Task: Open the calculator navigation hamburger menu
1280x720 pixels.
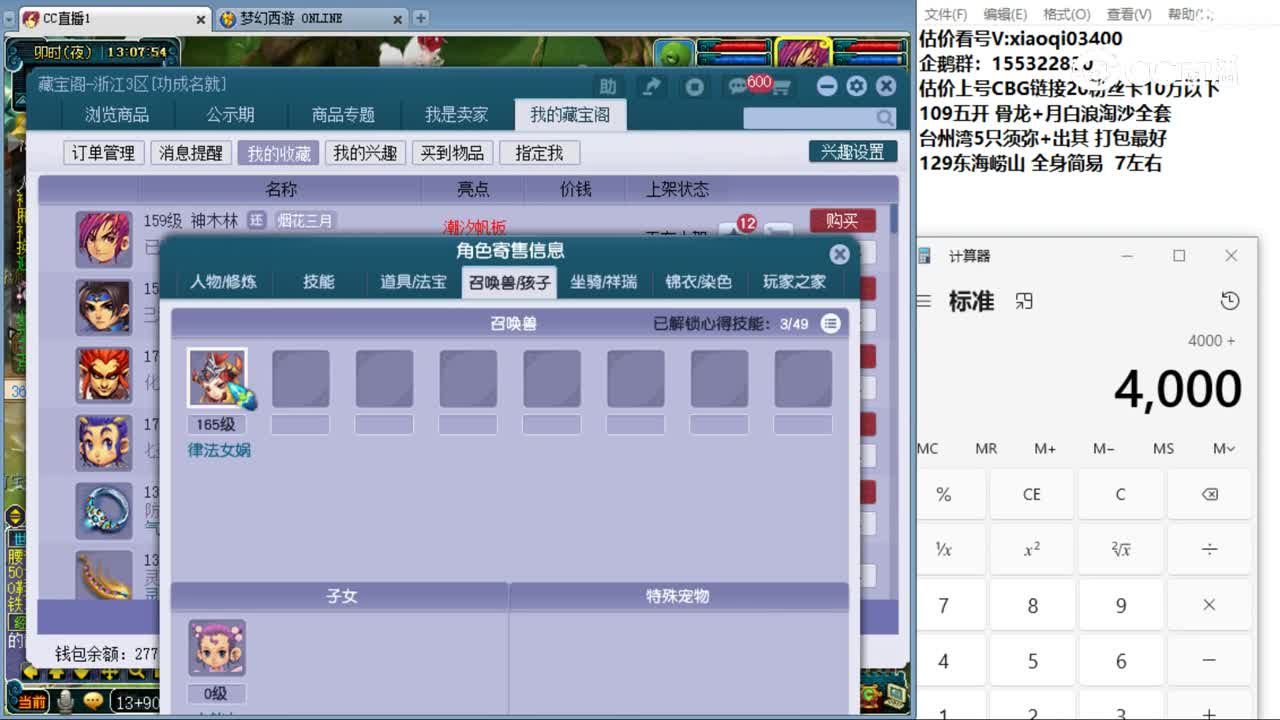Action: coord(925,301)
